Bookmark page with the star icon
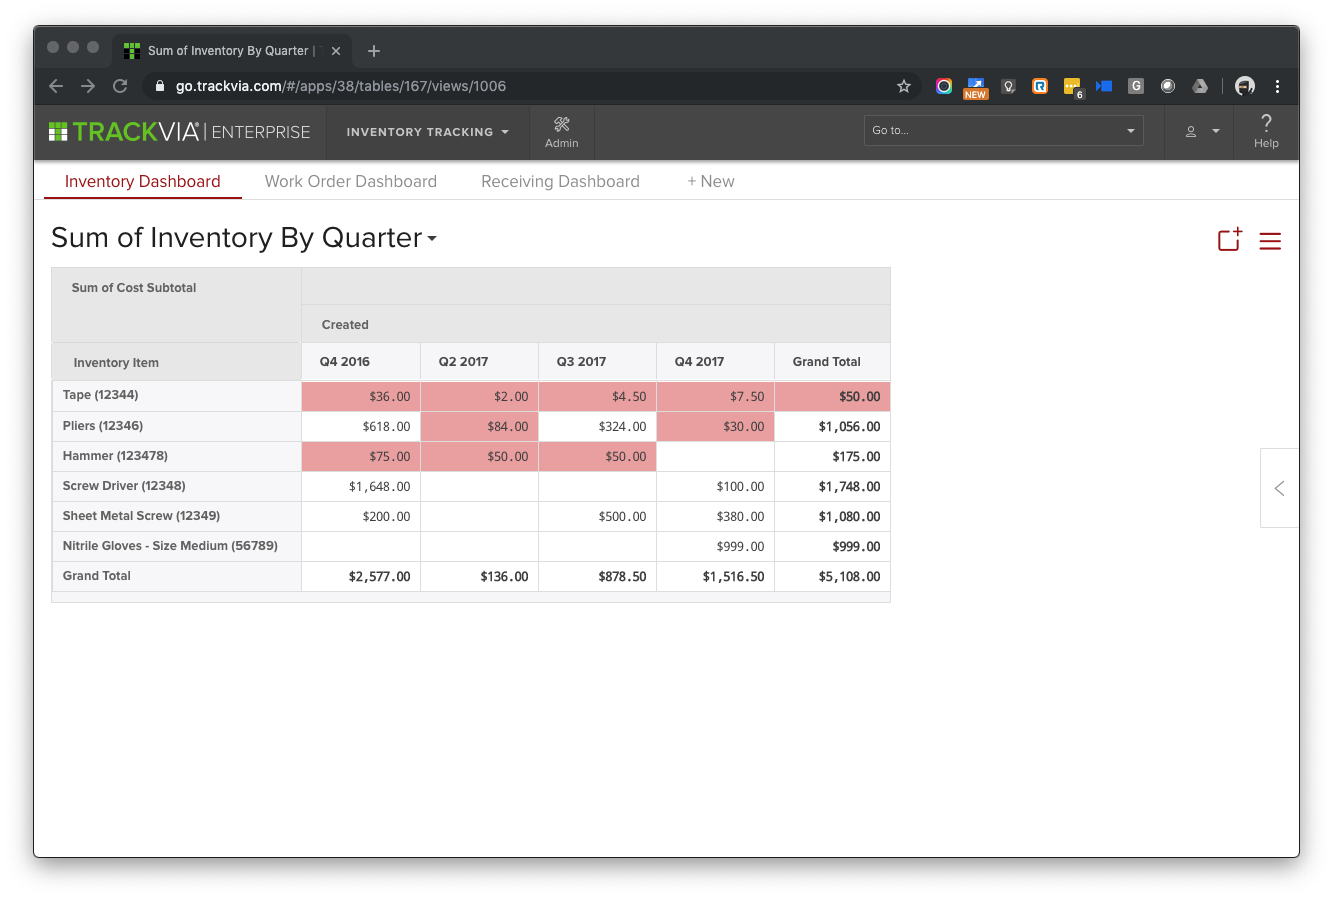This screenshot has width=1333, height=899. (904, 86)
